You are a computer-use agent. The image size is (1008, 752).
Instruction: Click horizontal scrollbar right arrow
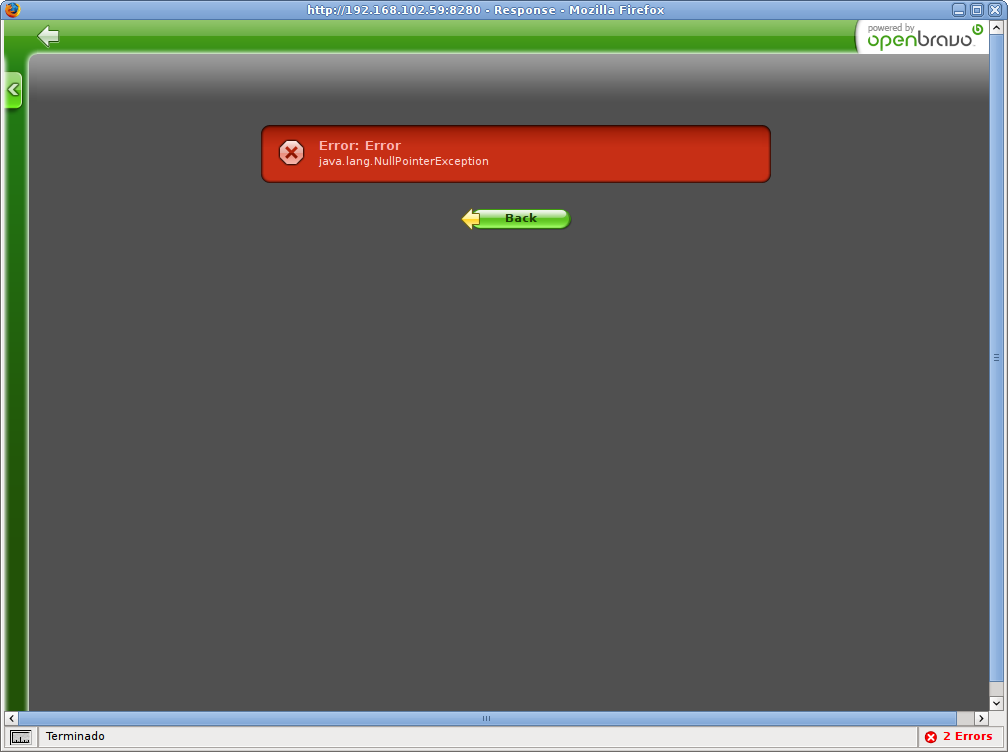981,719
